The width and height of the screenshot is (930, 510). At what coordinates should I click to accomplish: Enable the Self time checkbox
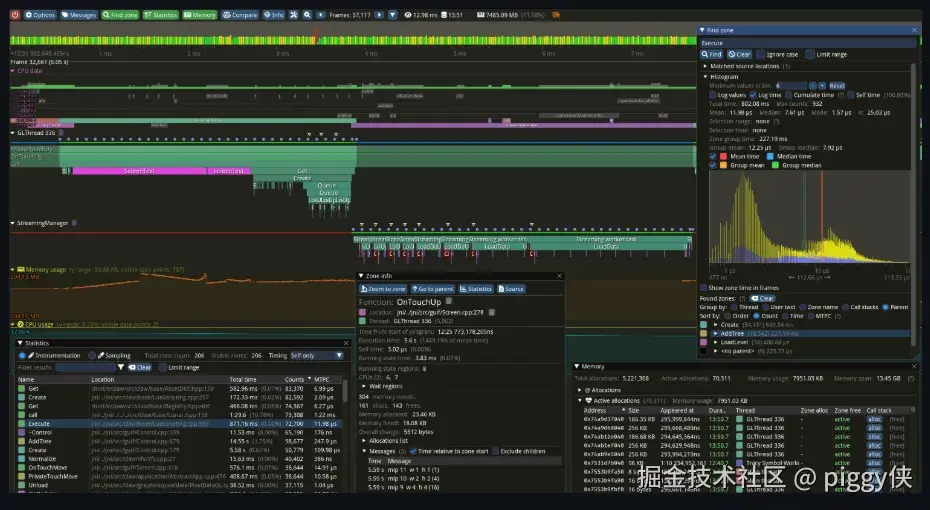[851, 95]
